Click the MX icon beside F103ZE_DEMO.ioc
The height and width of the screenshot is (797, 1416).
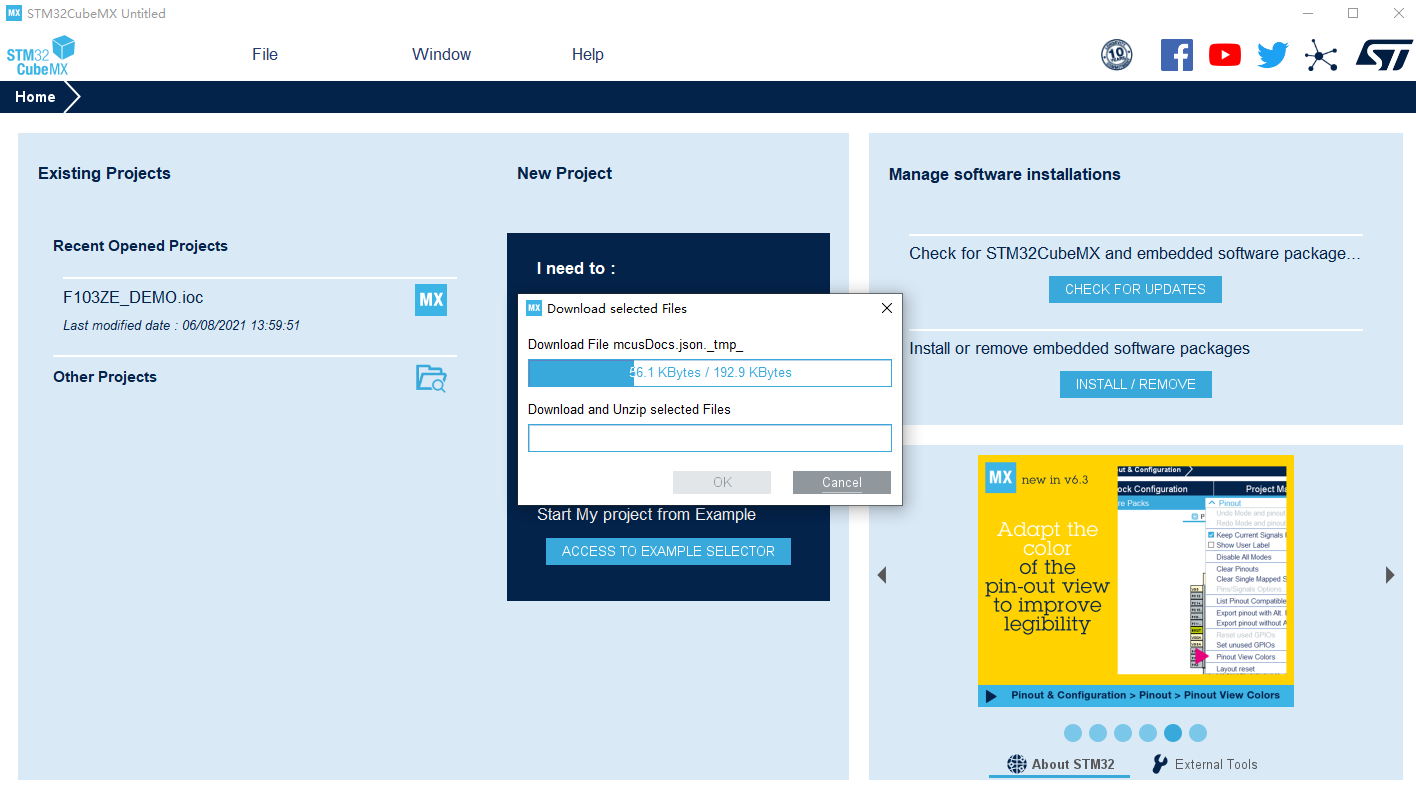431,300
